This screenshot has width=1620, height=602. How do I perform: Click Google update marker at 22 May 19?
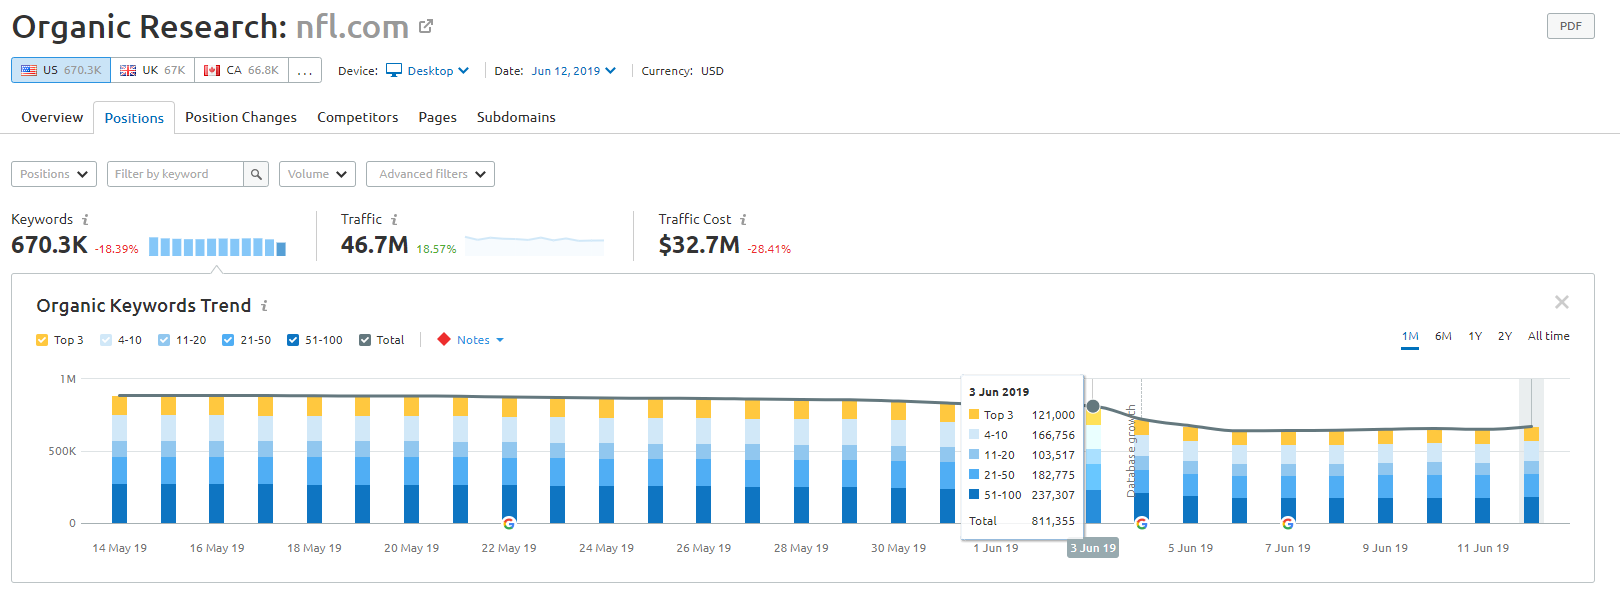point(509,524)
